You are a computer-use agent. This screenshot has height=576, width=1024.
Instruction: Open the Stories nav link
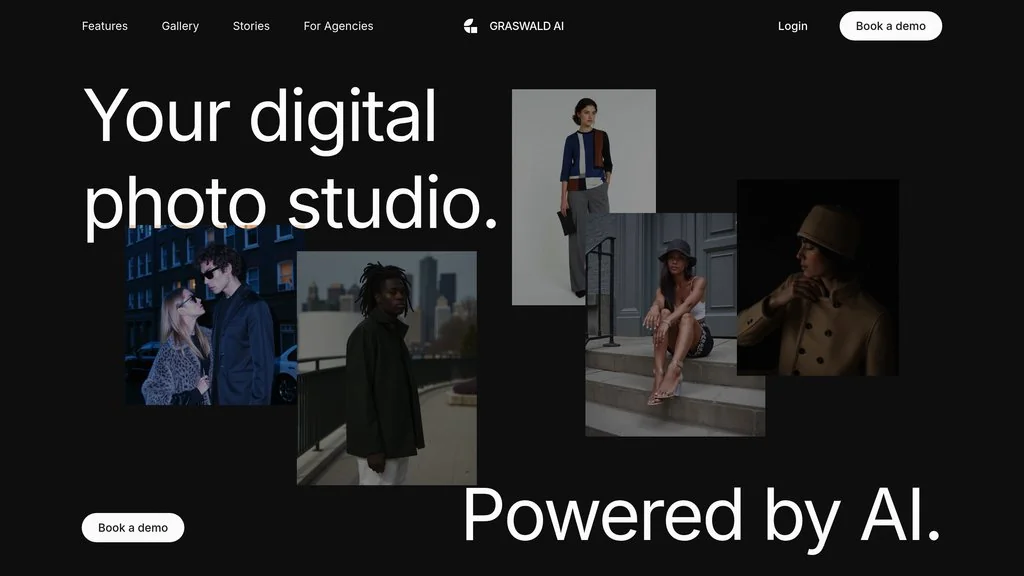click(251, 26)
